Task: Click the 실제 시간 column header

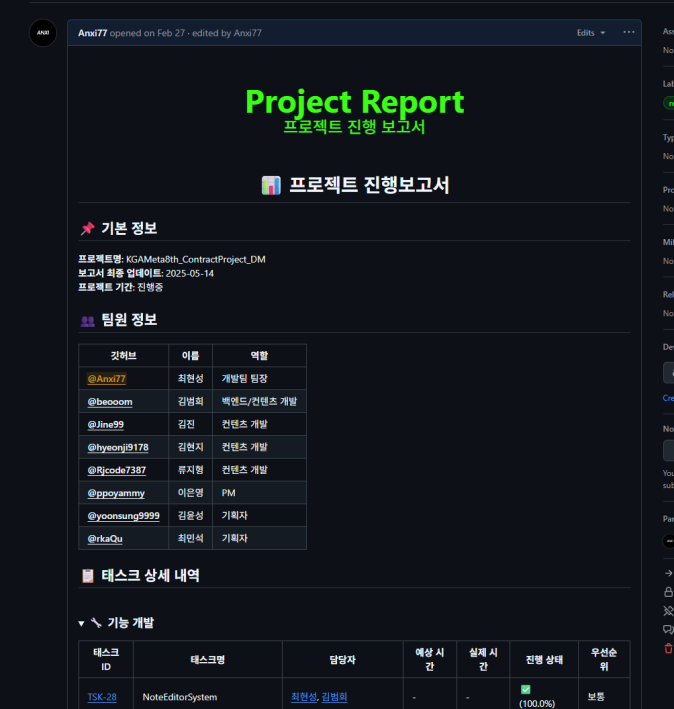Action: tap(483, 659)
